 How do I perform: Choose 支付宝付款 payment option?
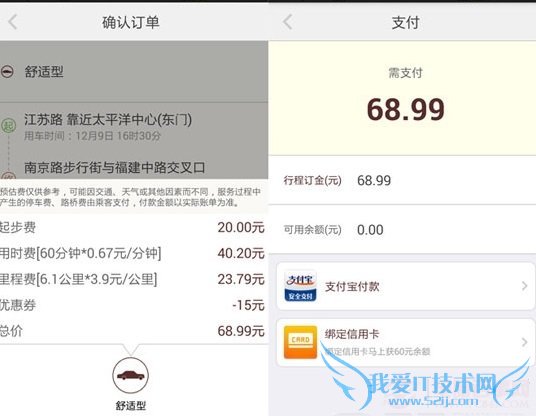[x=405, y=286]
